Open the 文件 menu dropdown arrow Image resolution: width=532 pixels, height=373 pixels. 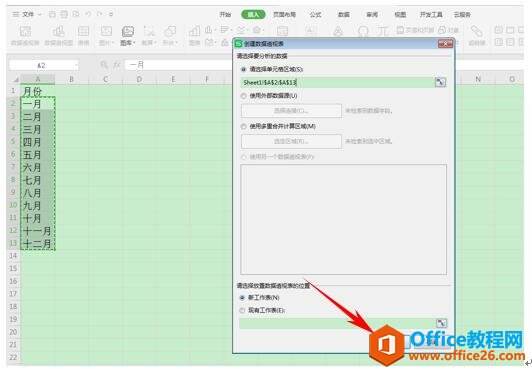pos(40,15)
